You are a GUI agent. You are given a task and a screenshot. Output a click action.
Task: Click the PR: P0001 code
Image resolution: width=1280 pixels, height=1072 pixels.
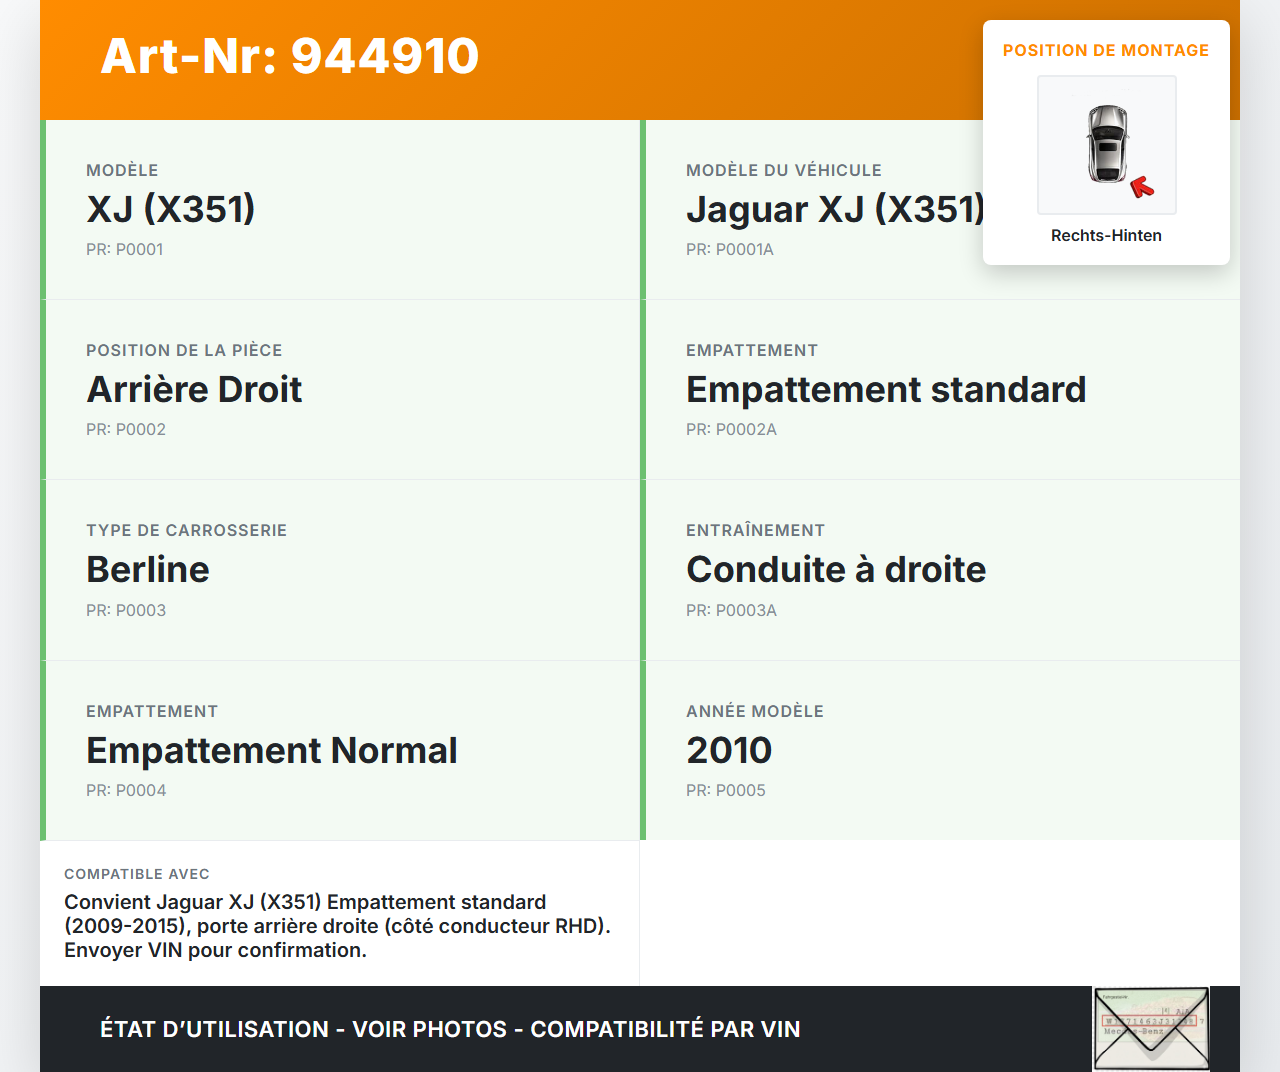(x=124, y=250)
